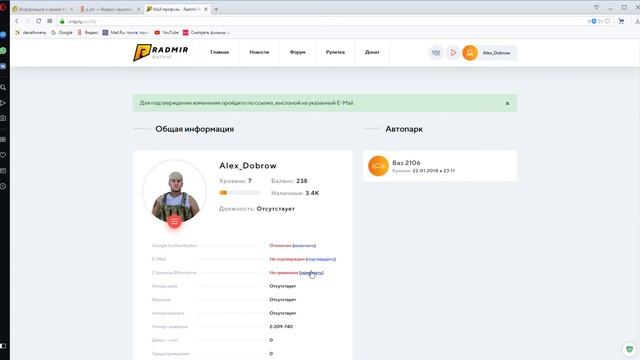Open the VK icon in Opera sidebar
Image resolution: width=640 pixels, height=360 pixels.
pyautogui.click(x=3, y=66)
